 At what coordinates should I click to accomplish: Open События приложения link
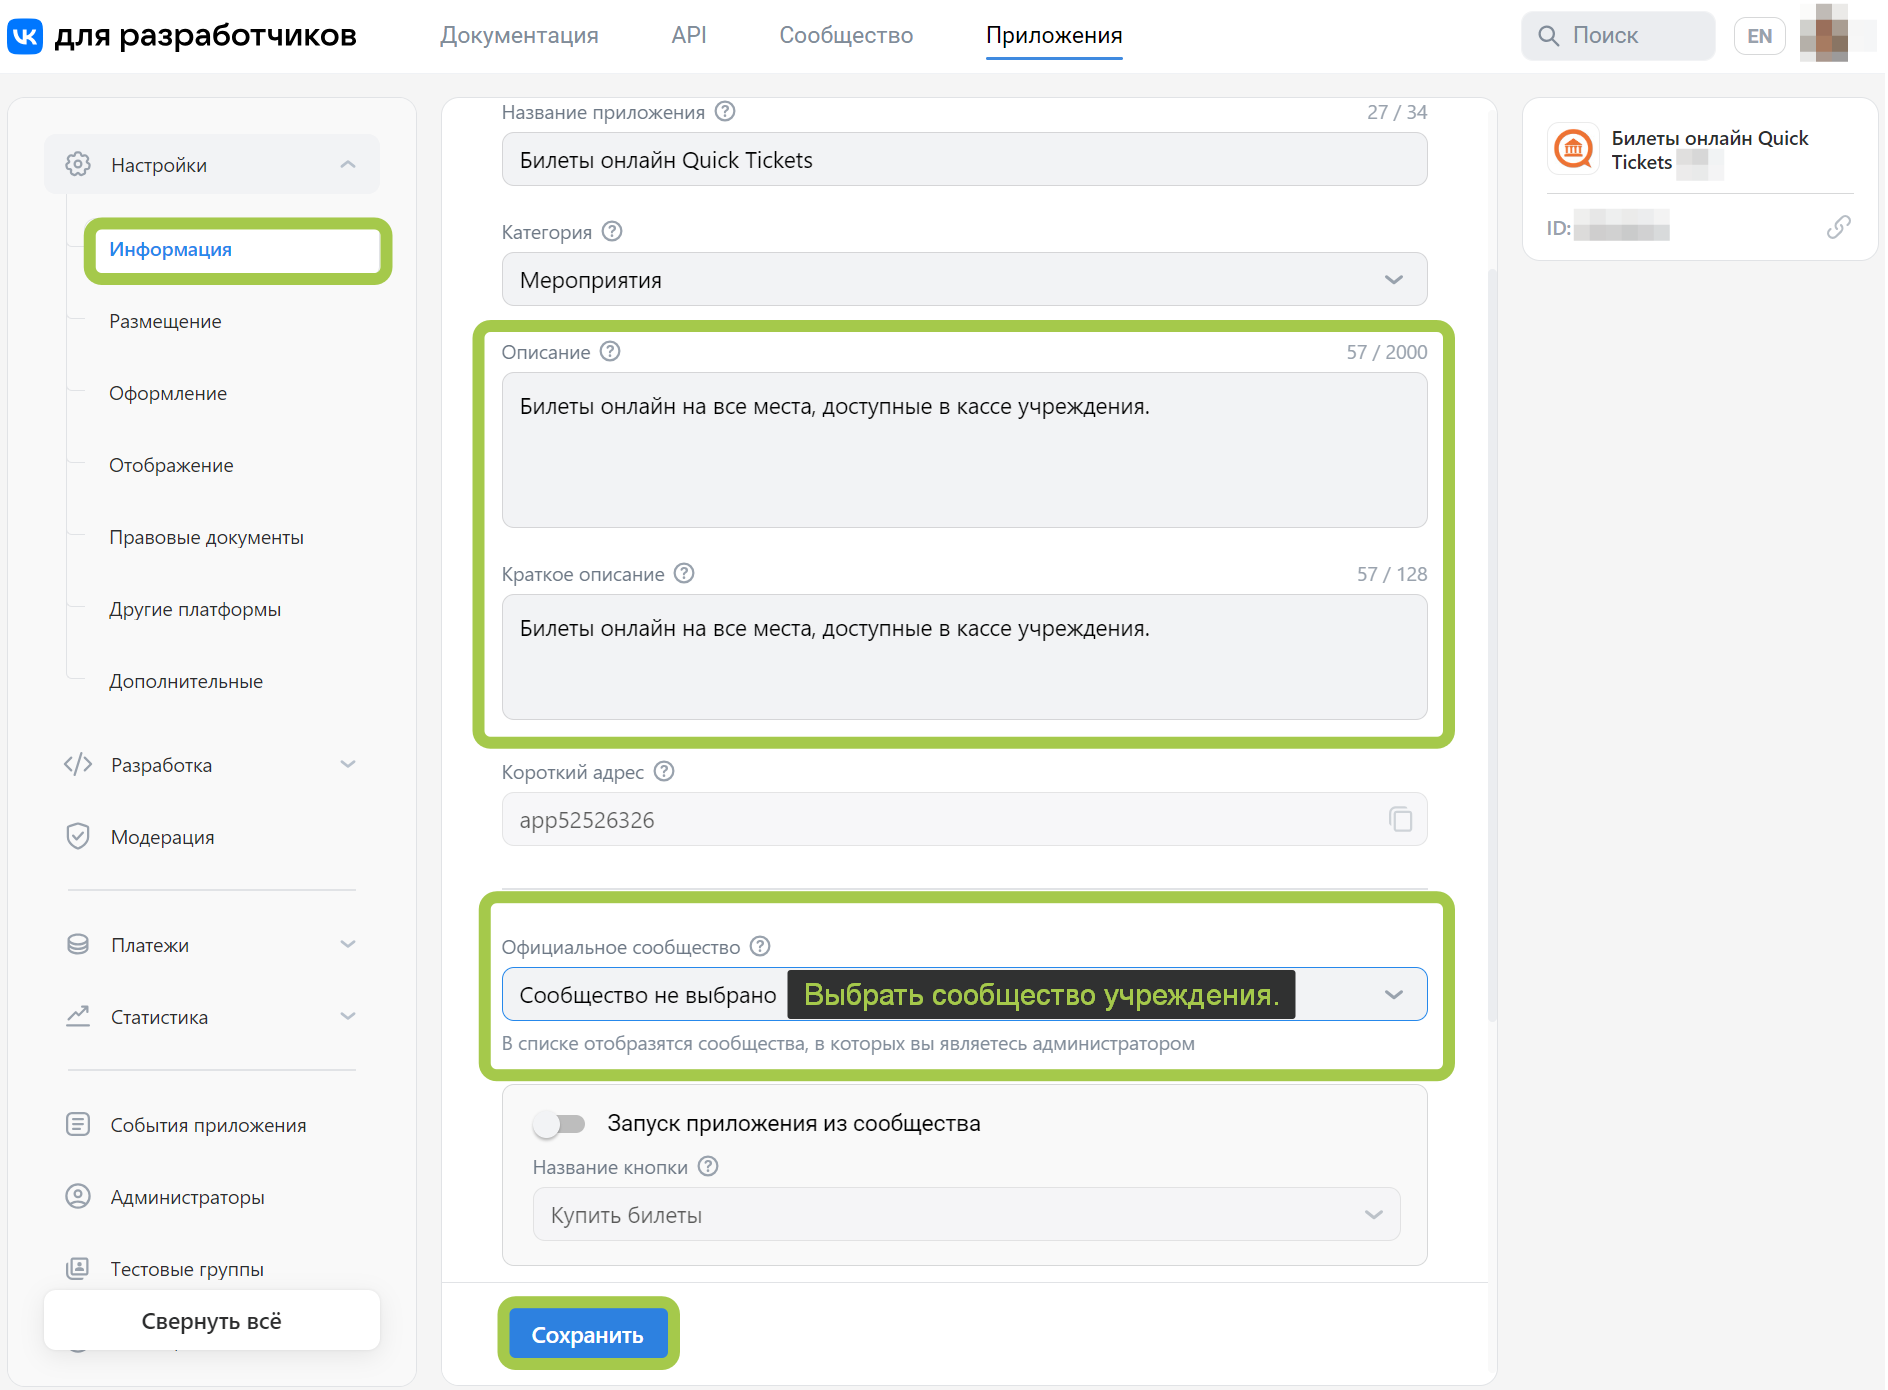[x=208, y=1125]
